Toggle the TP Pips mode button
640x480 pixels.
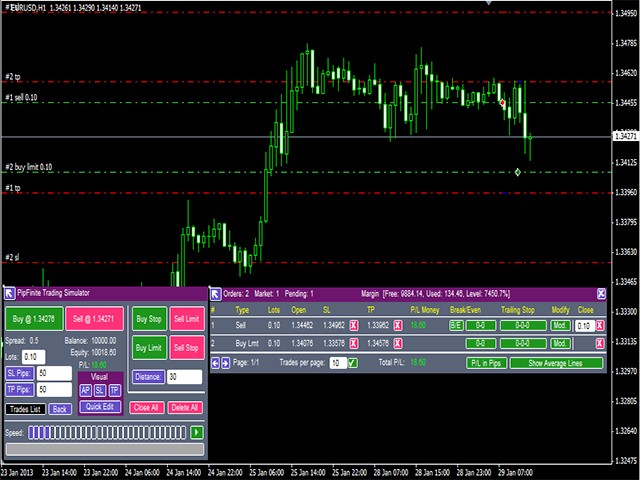coord(20,389)
